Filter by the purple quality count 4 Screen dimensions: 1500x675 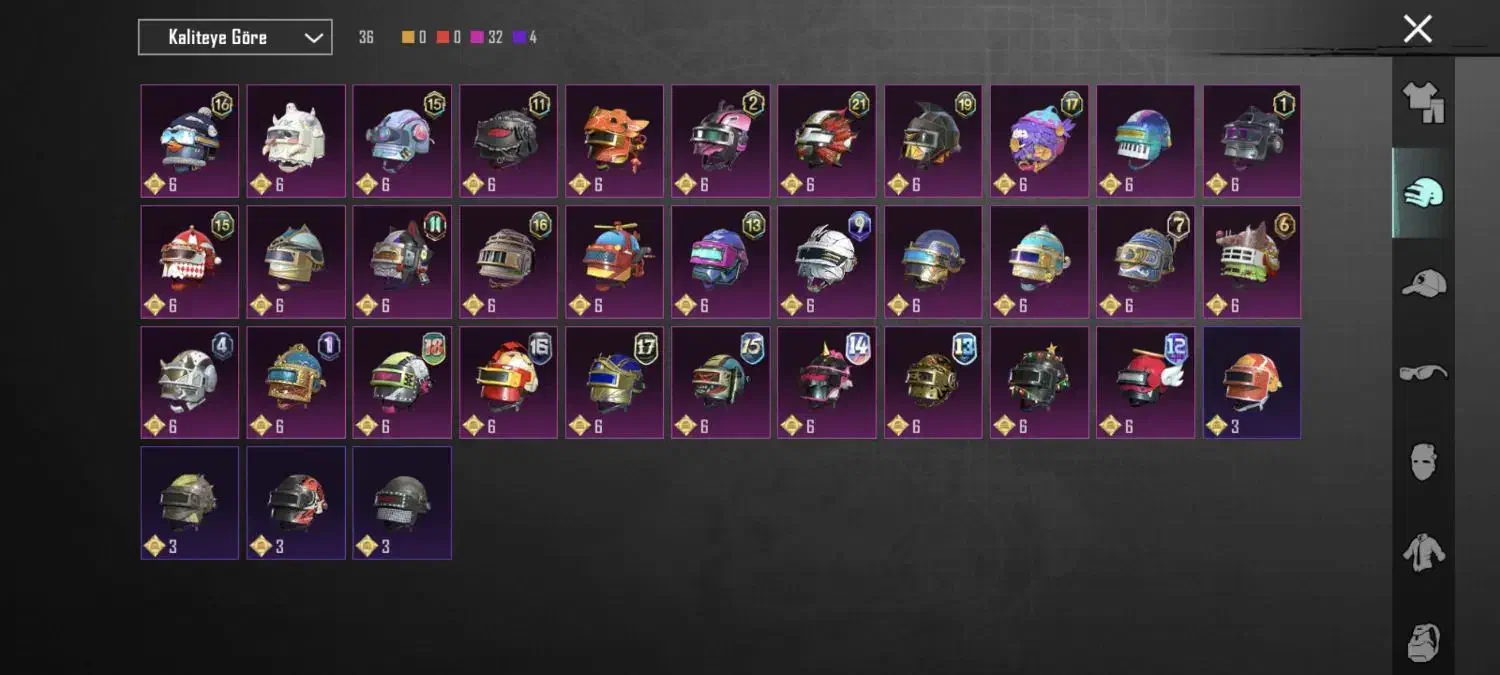[525, 37]
